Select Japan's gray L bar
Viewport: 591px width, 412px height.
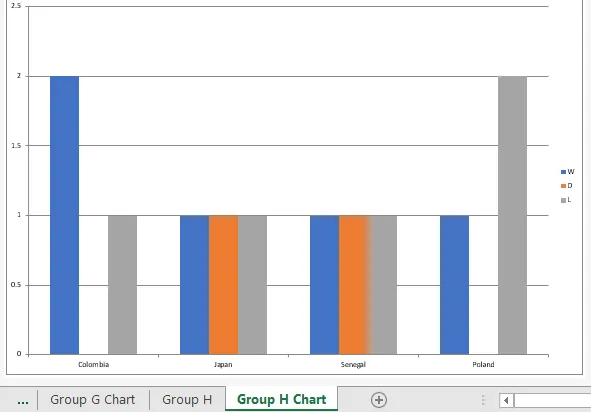coord(253,285)
